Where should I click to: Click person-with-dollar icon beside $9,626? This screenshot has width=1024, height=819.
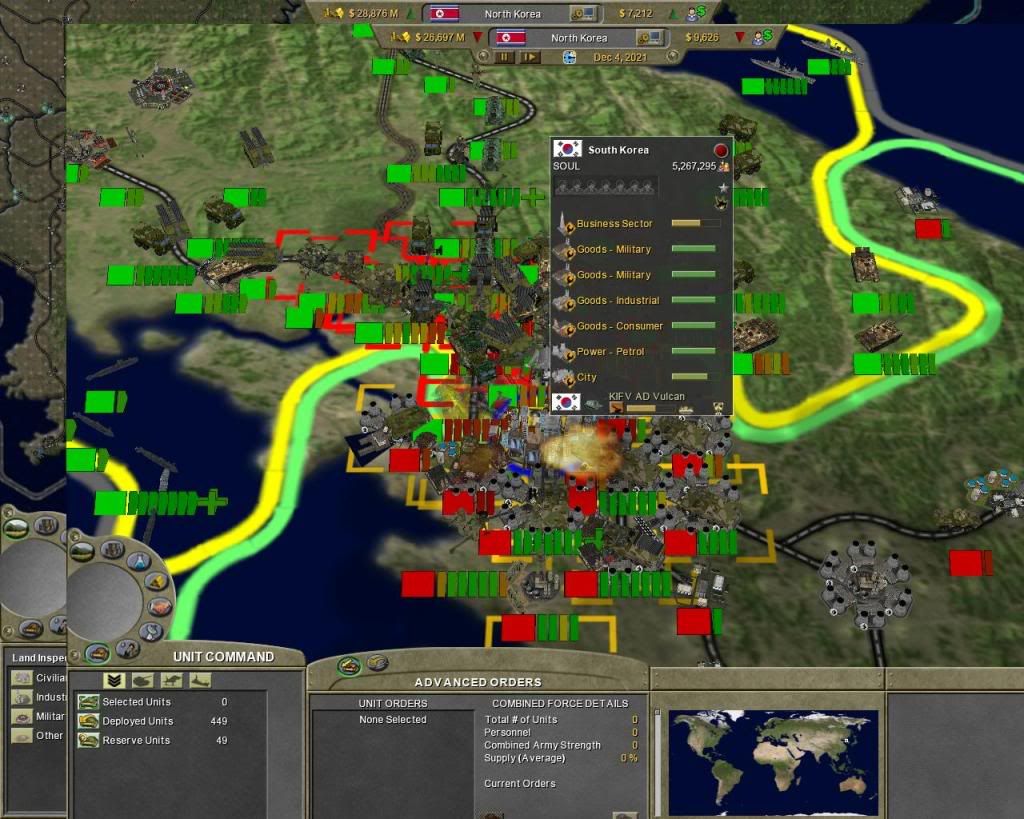761,37
